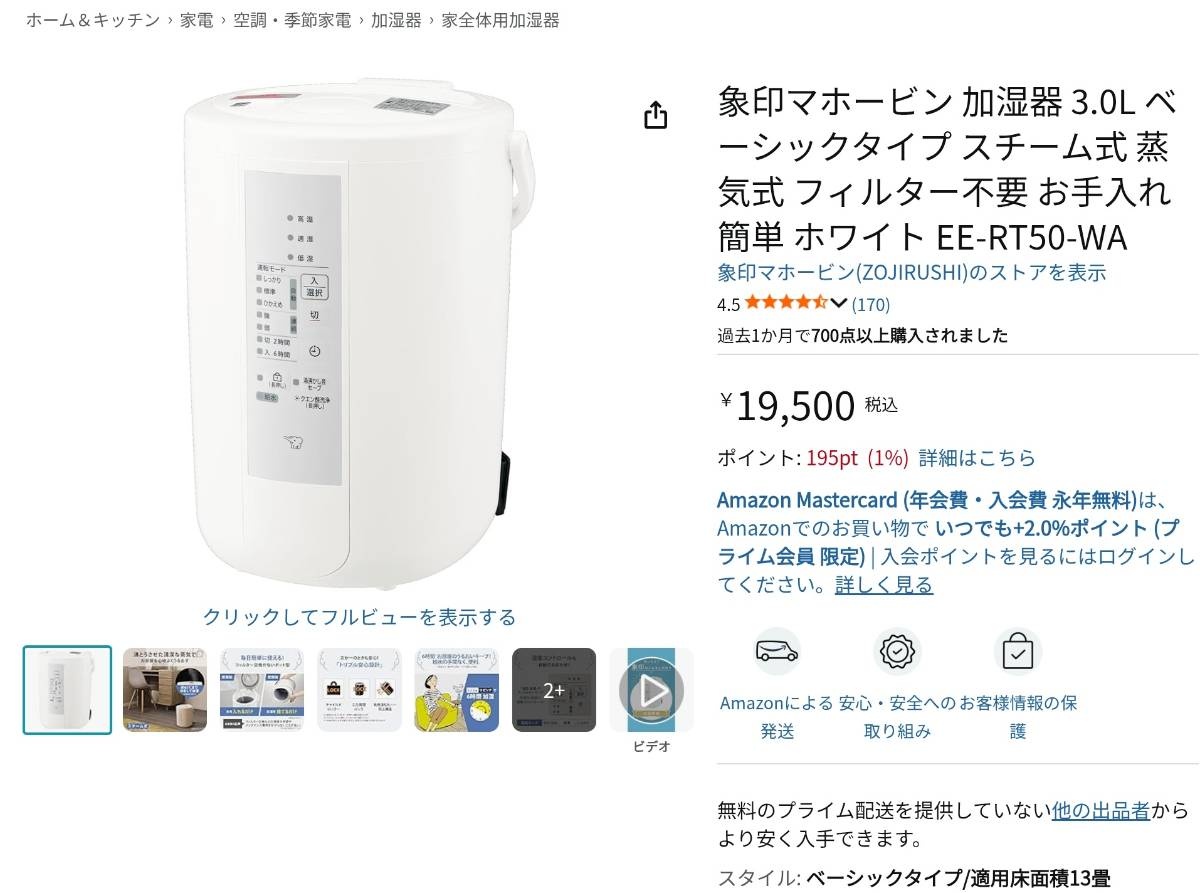Visit the 象印マホービン(ZOJIRUSHI) store link
This screenshot has height=893, width=1200.
pyautogui.click(x=912, y=272)
